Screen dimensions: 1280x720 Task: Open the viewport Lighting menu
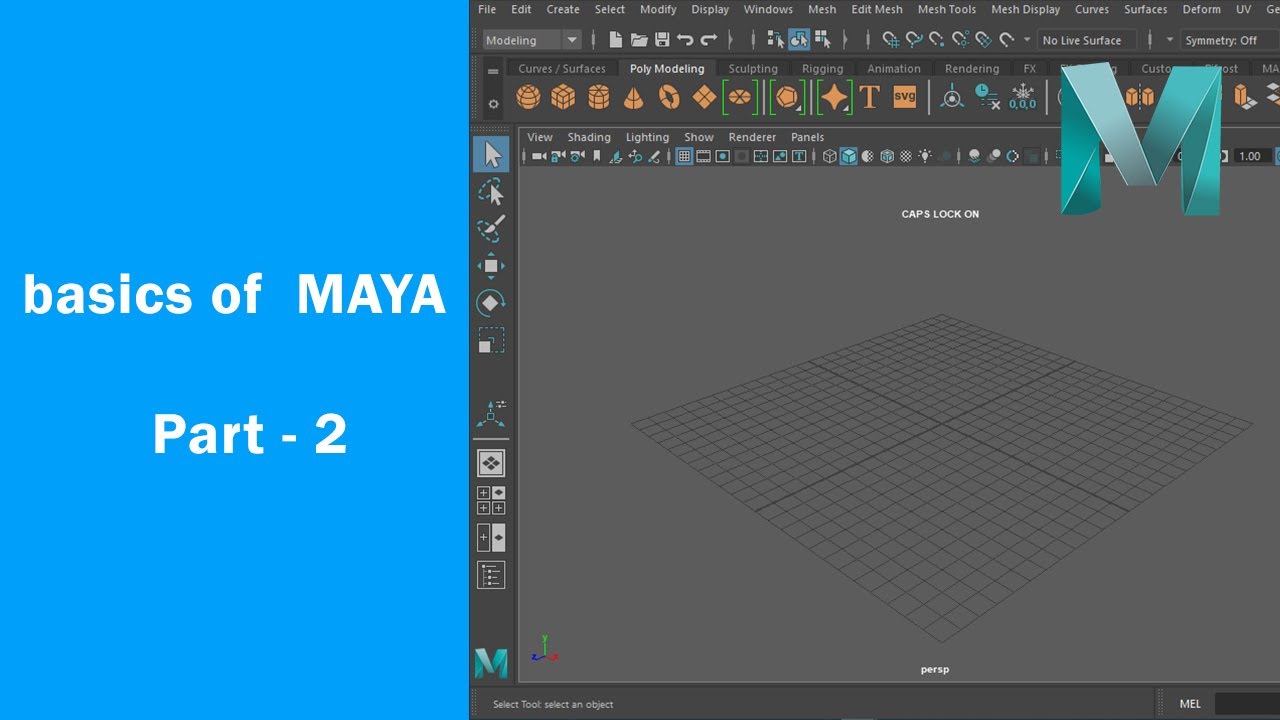pos(647,137)
